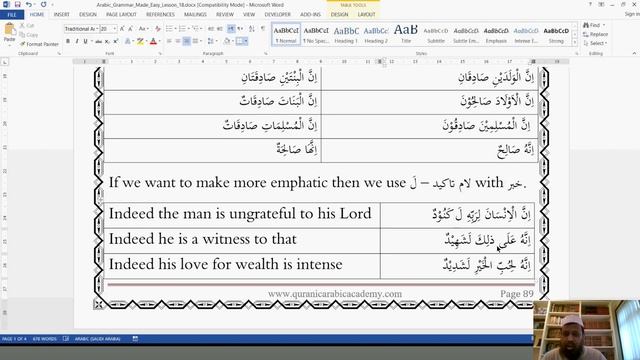Decrease paragraph indent
Image resolution: width=640 pixels, height=360 pixels.
(211, 29)
